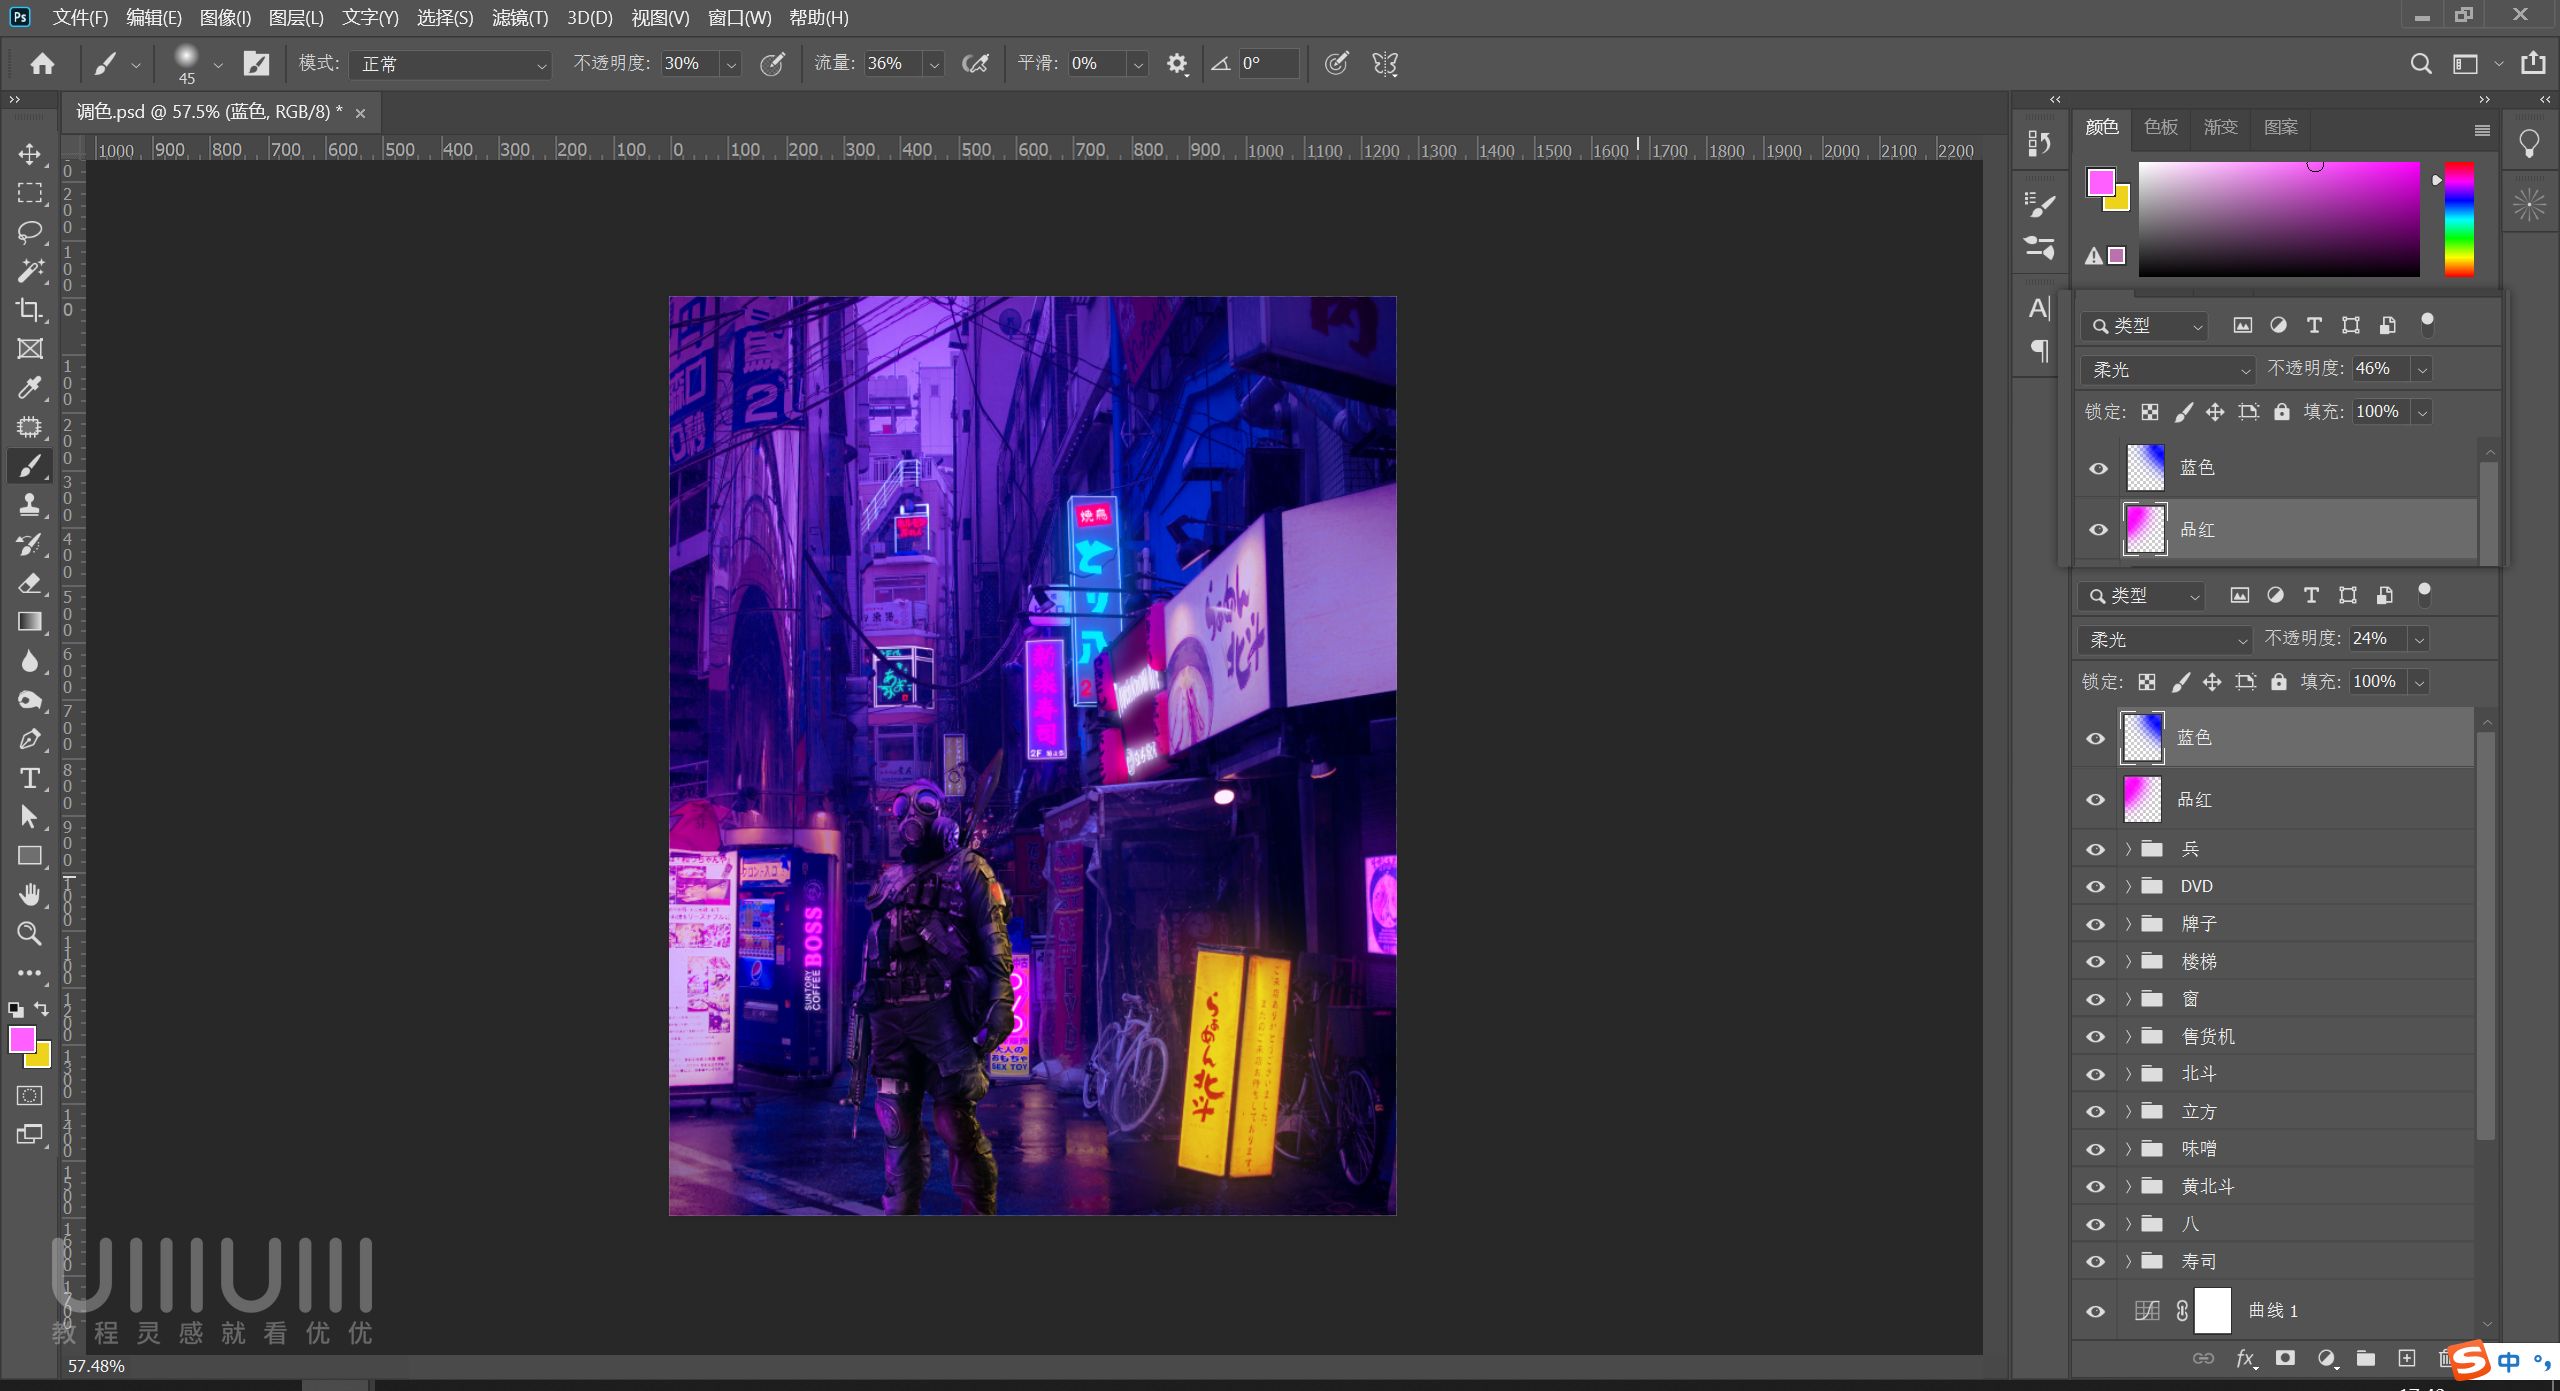Create new adjustment layer icon

point(2327,1358)
